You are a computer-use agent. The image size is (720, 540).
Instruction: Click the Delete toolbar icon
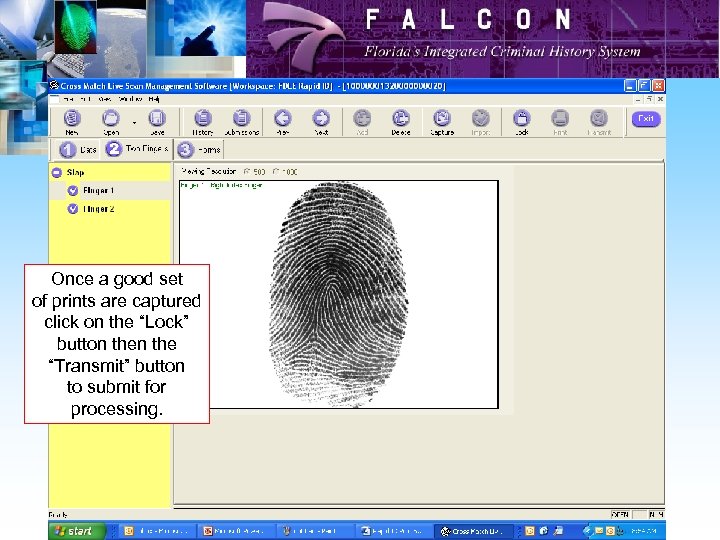pyautogui.click(x=401, y=119)
